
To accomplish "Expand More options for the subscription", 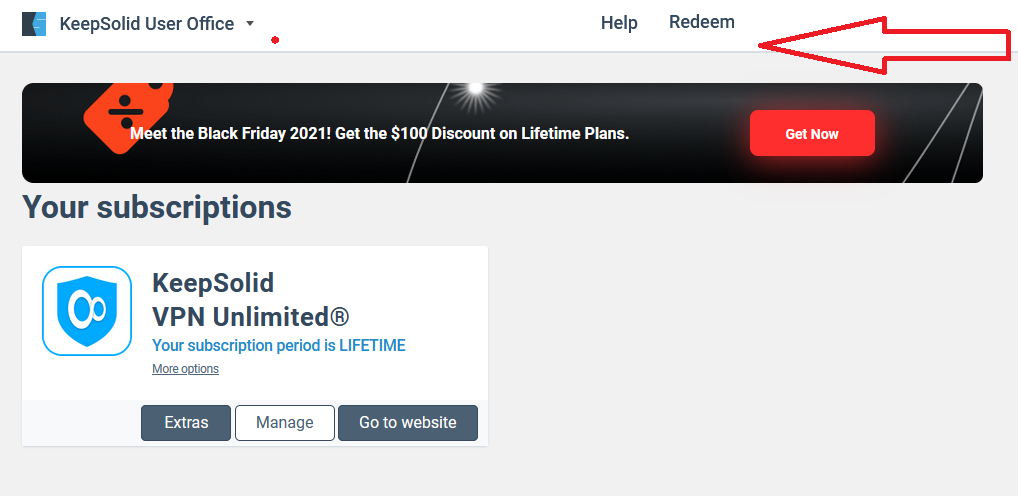I will 185,369.
